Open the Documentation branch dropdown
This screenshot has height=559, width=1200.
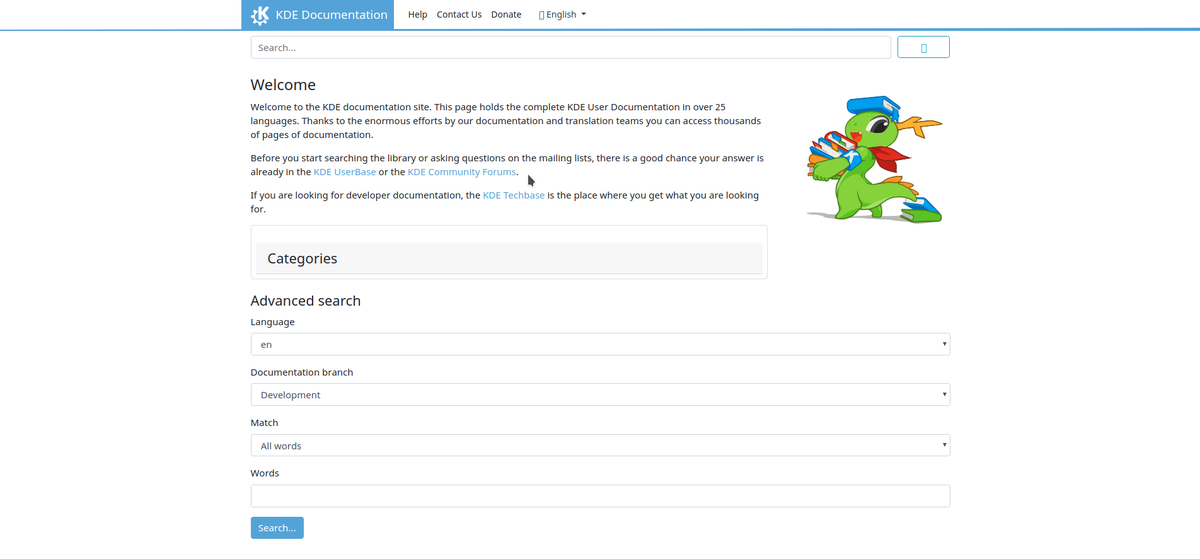[x=599, y=395]
